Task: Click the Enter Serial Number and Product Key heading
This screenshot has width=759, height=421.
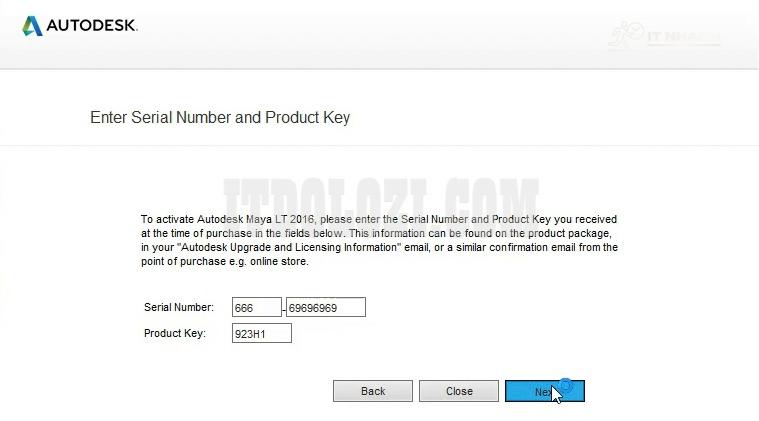Action: (x=220, y=117)
